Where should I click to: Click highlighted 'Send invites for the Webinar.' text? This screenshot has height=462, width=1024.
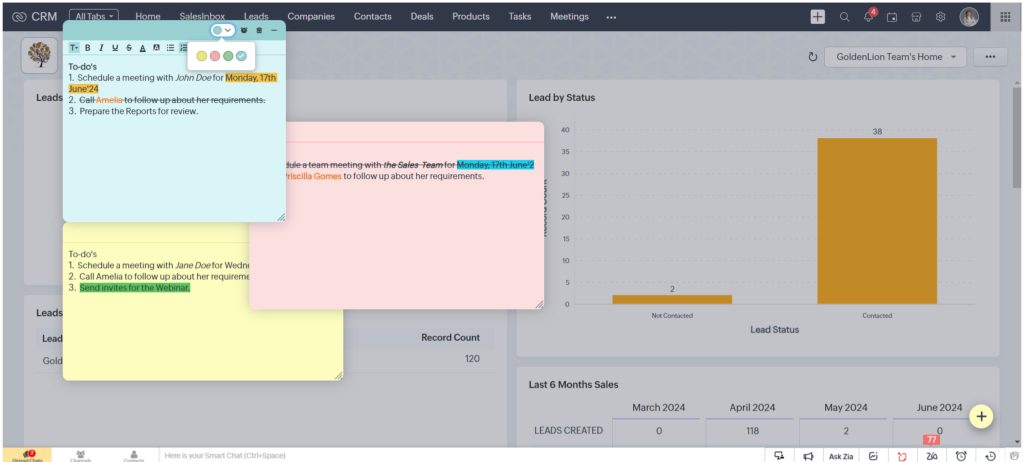pos(135,288)
